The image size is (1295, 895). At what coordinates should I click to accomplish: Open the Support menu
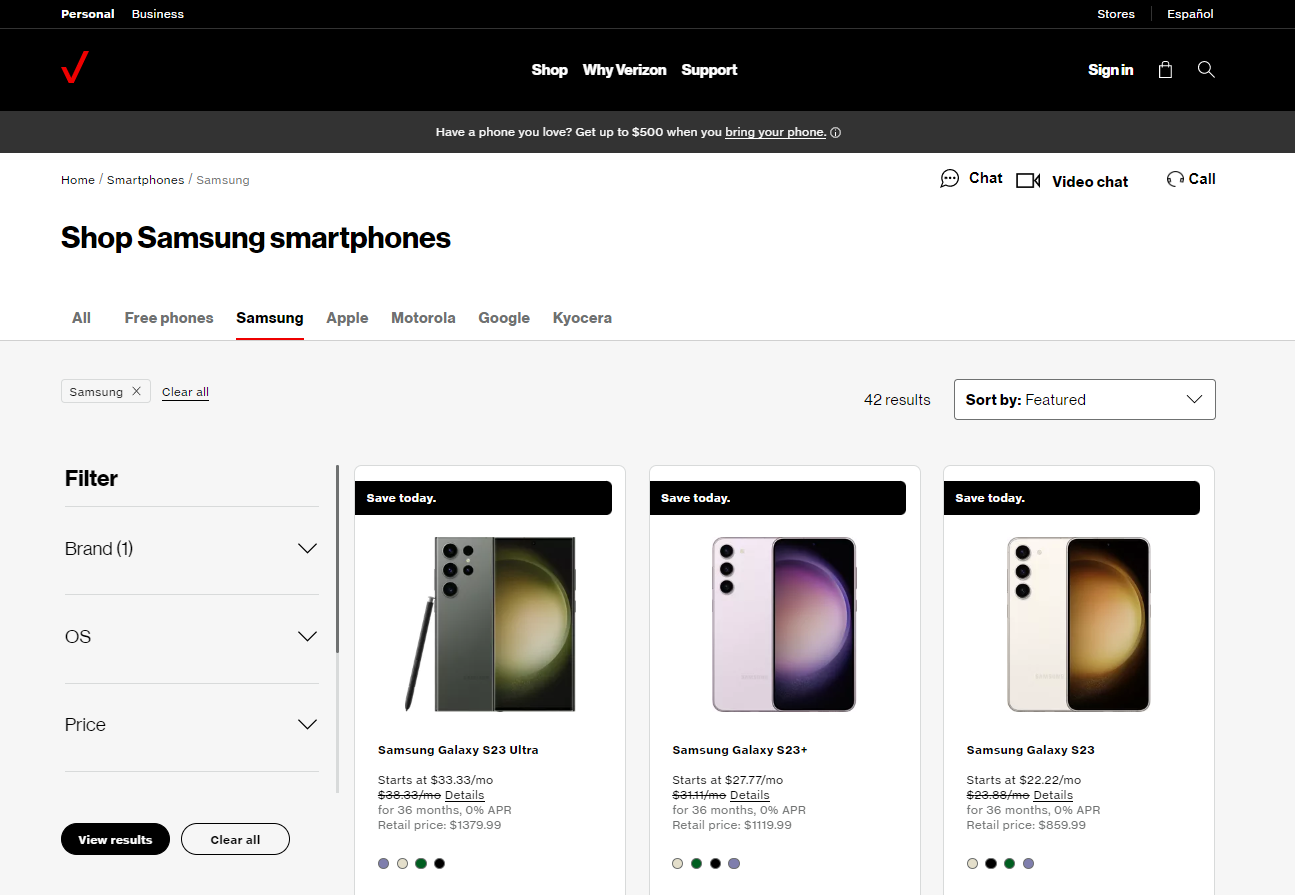[x=709, y=70]
